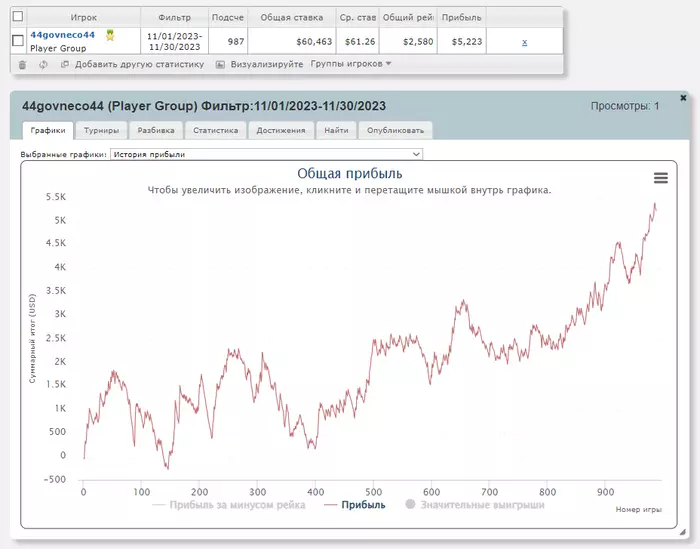
Task: Expand the Группы игроков dropdown
Action: click(x=351, y=64)
